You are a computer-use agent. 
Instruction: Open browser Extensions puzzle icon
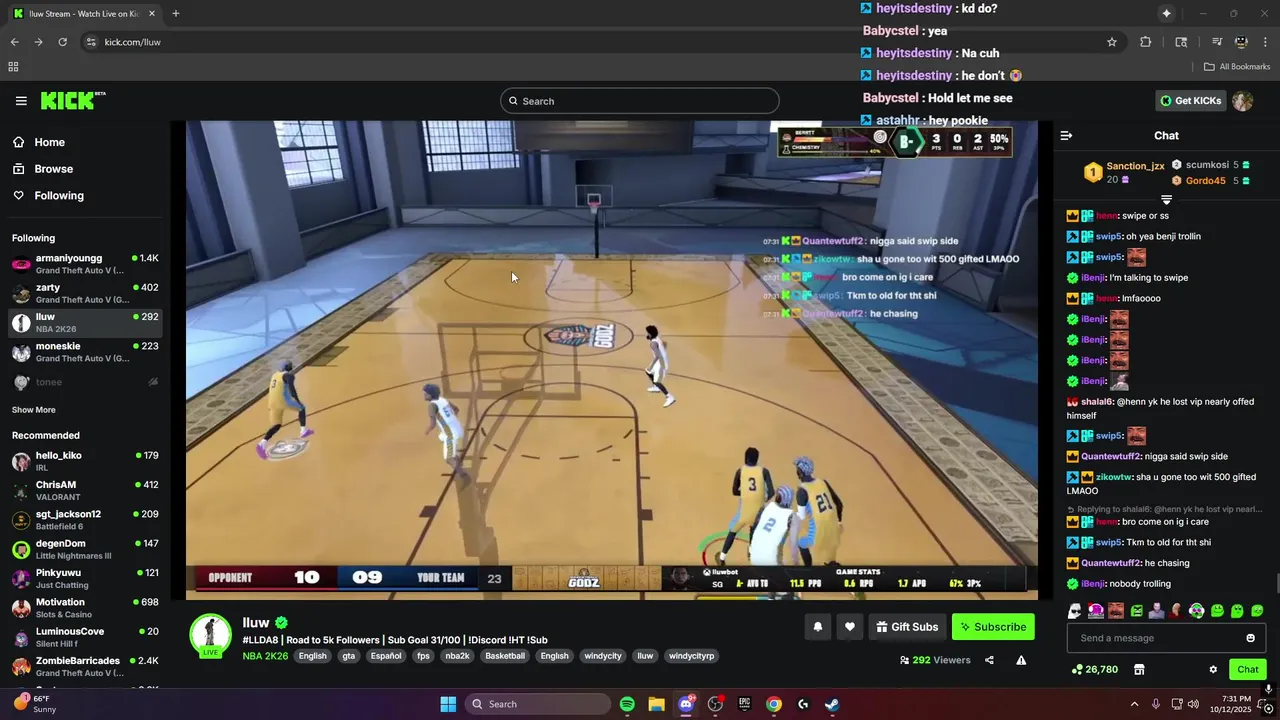coord(1145,42)
